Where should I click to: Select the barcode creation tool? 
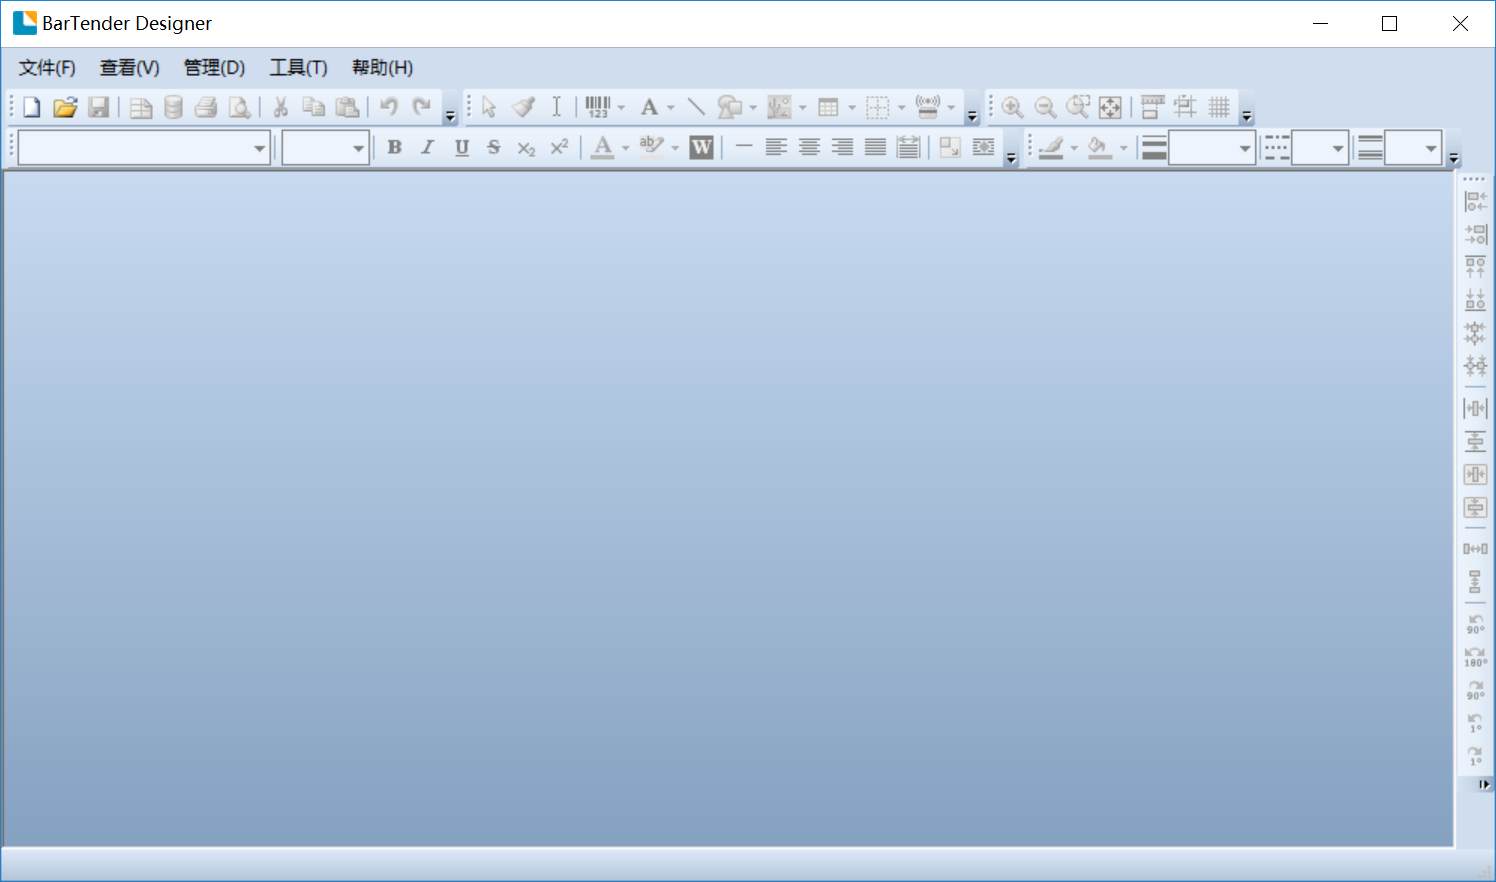pyautogui.click(x=598, y=107)
